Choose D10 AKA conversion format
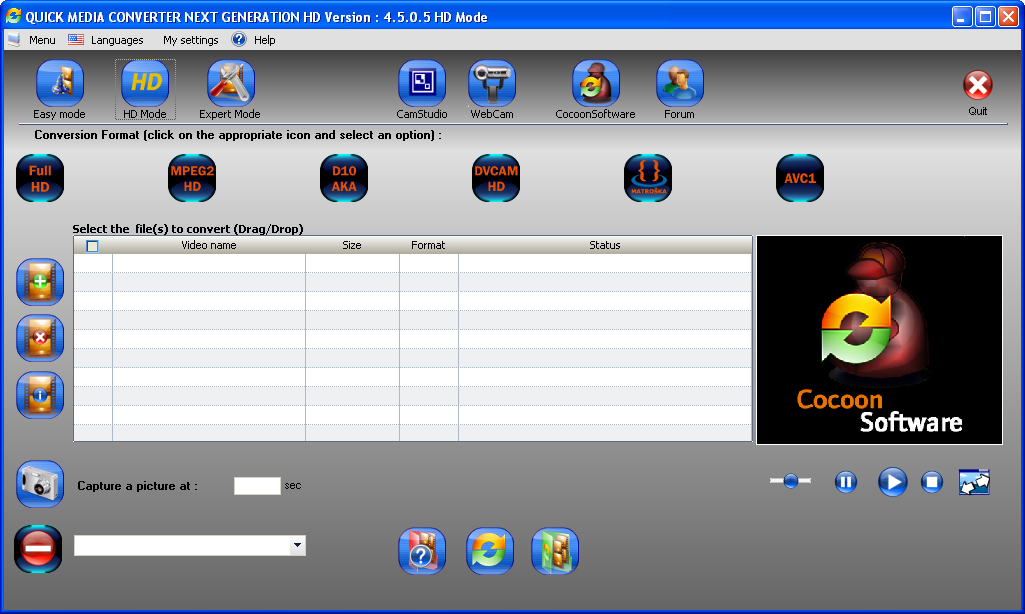This screenshot has width=1025, height=614. point(344,178)
